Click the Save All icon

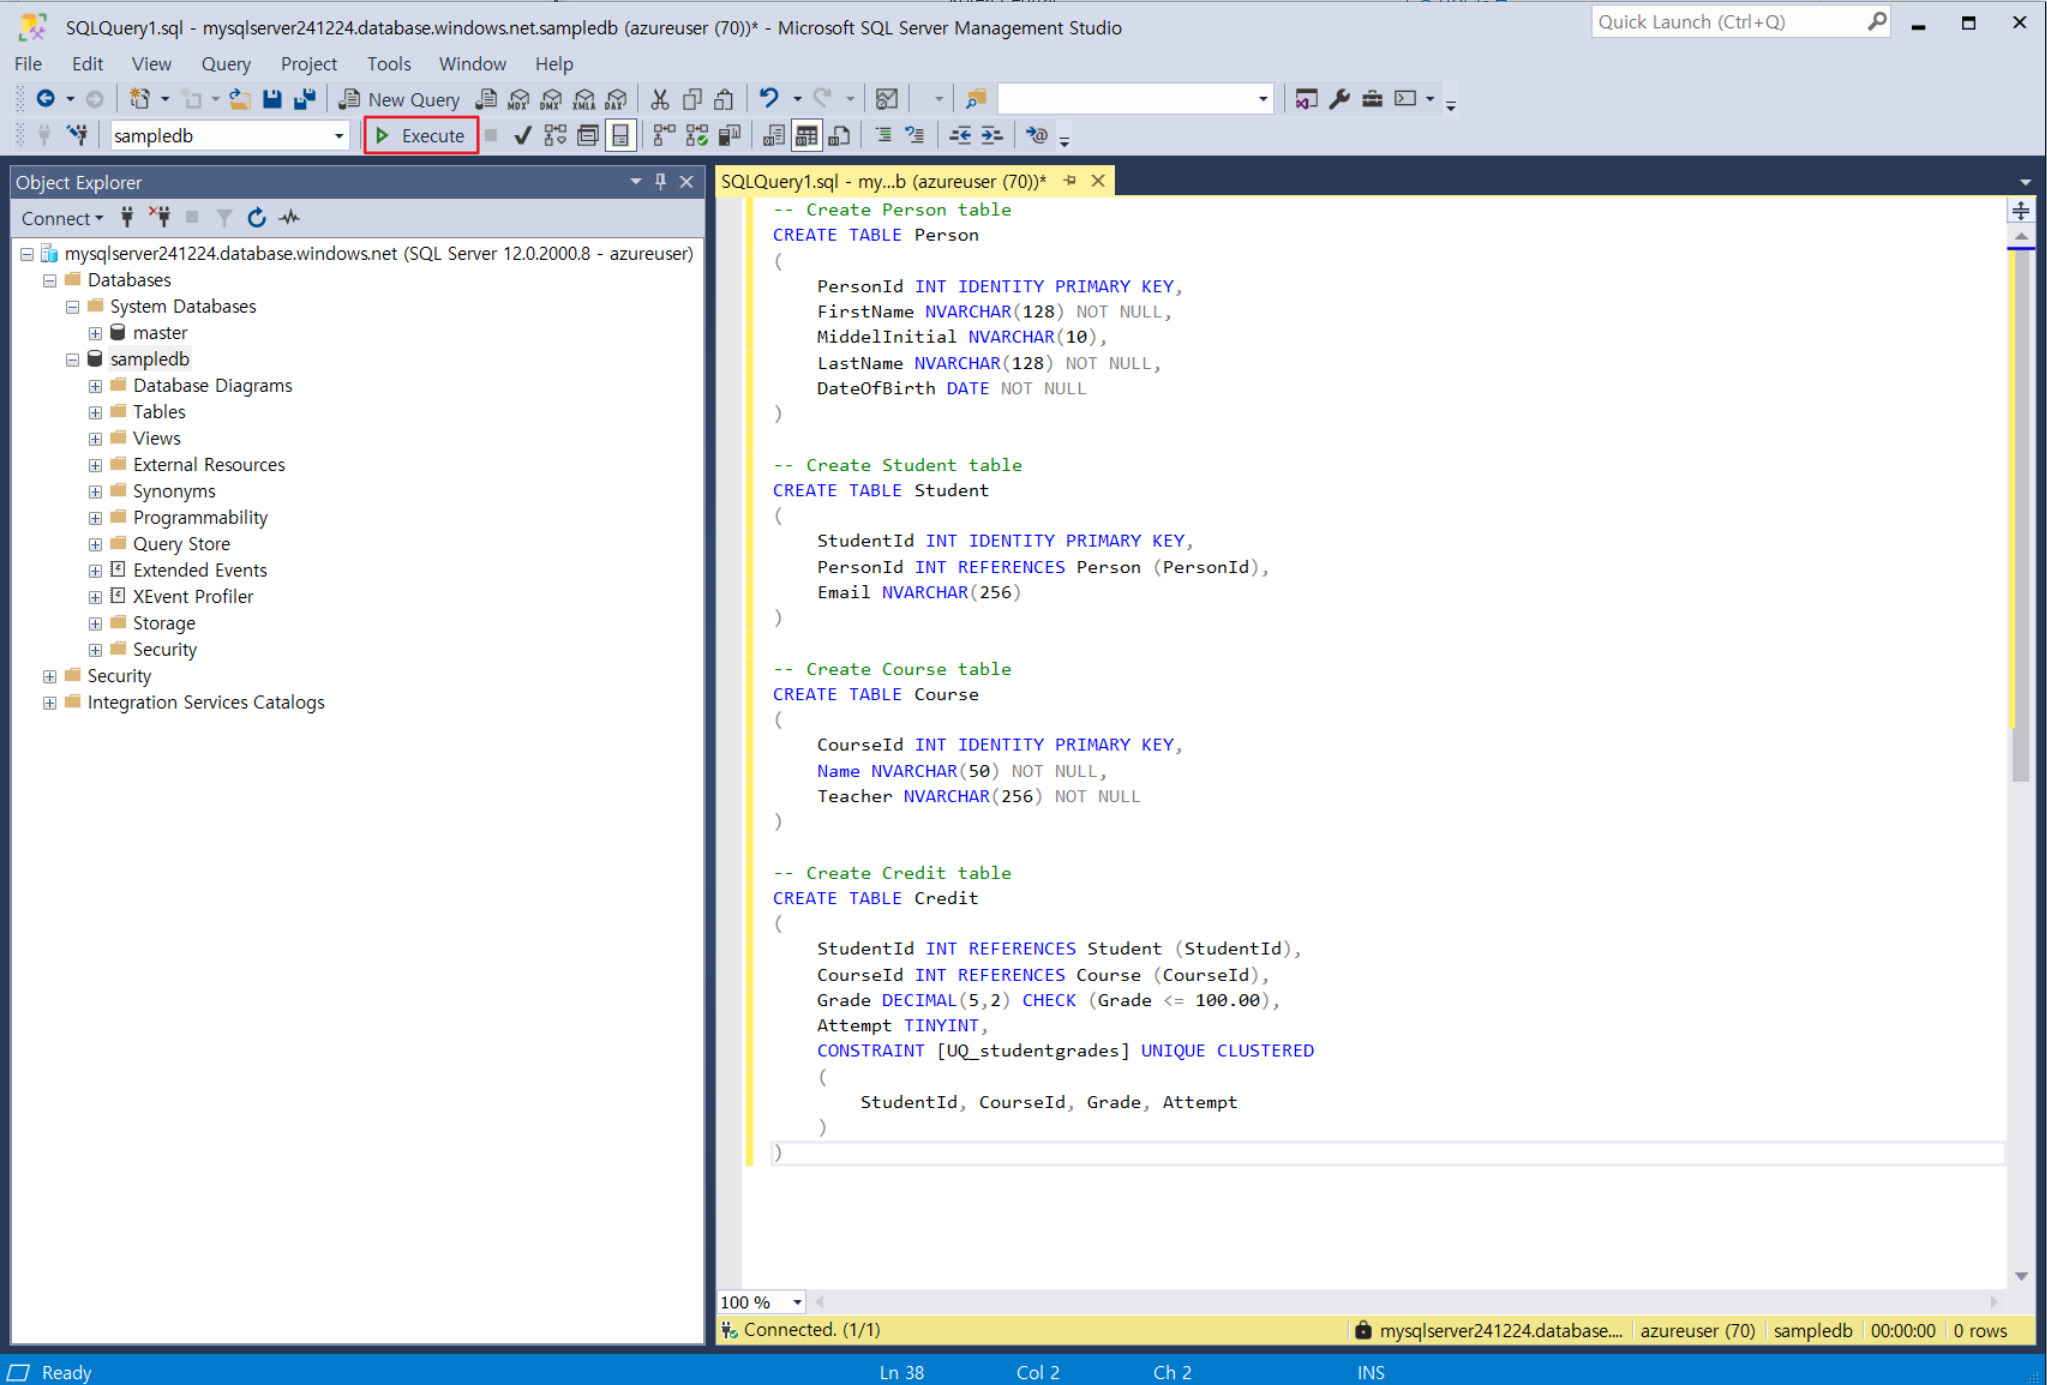point(305,99)
